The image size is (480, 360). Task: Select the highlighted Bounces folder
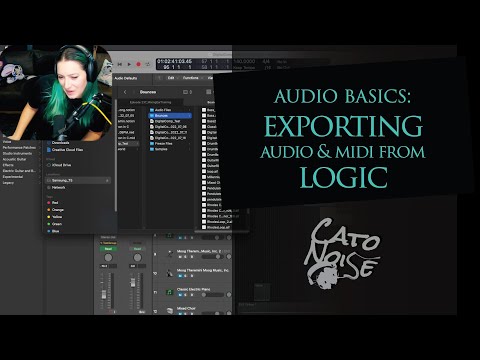pos(170,116)
